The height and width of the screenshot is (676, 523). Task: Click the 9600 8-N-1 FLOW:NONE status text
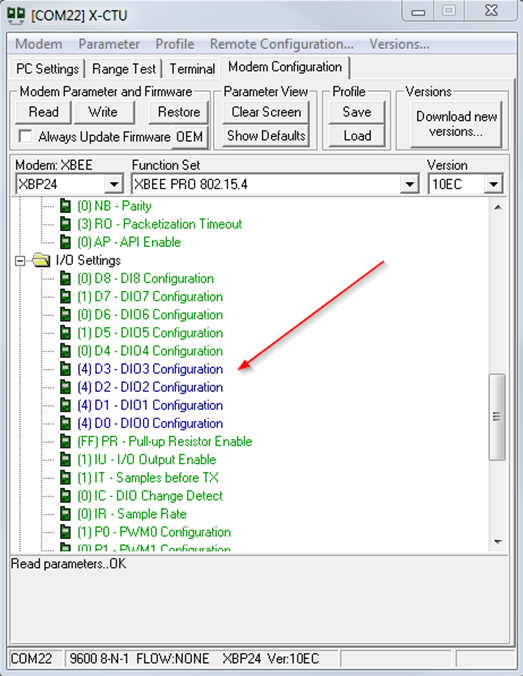pos(139,659)
